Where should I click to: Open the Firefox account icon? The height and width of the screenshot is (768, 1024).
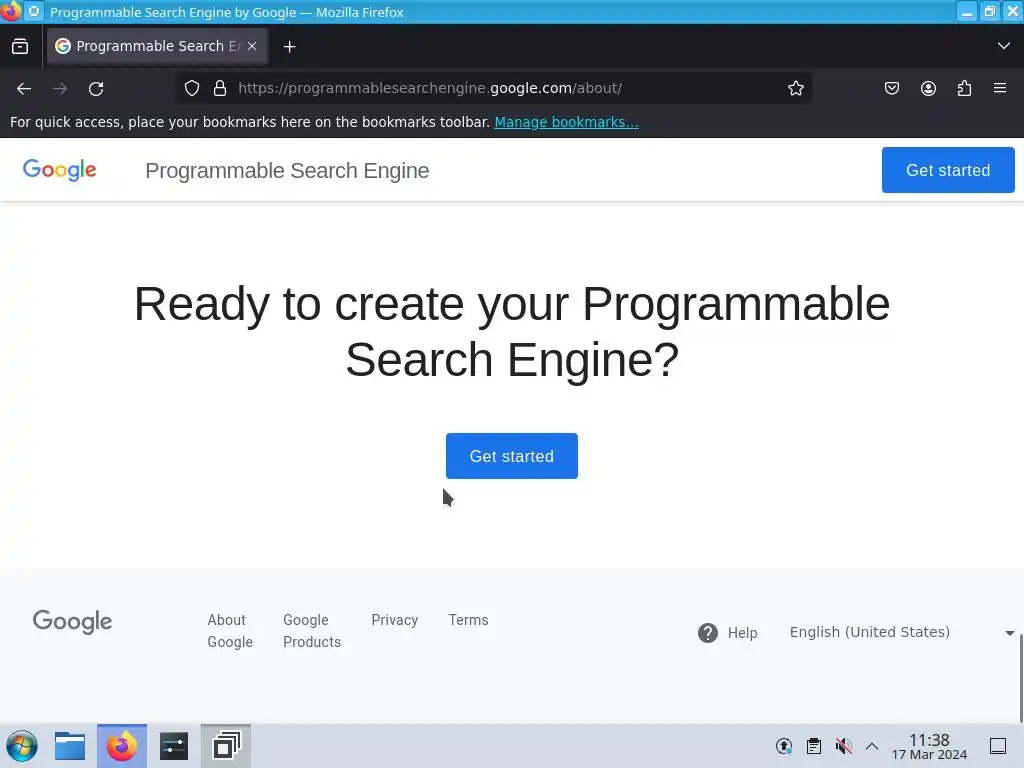928,88
